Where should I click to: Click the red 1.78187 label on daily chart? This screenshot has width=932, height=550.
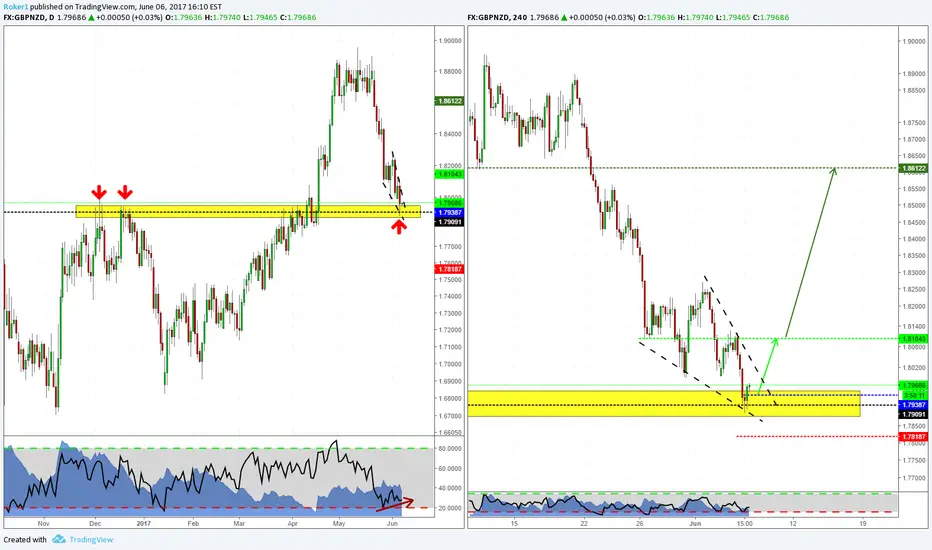(x=450, y=269)
